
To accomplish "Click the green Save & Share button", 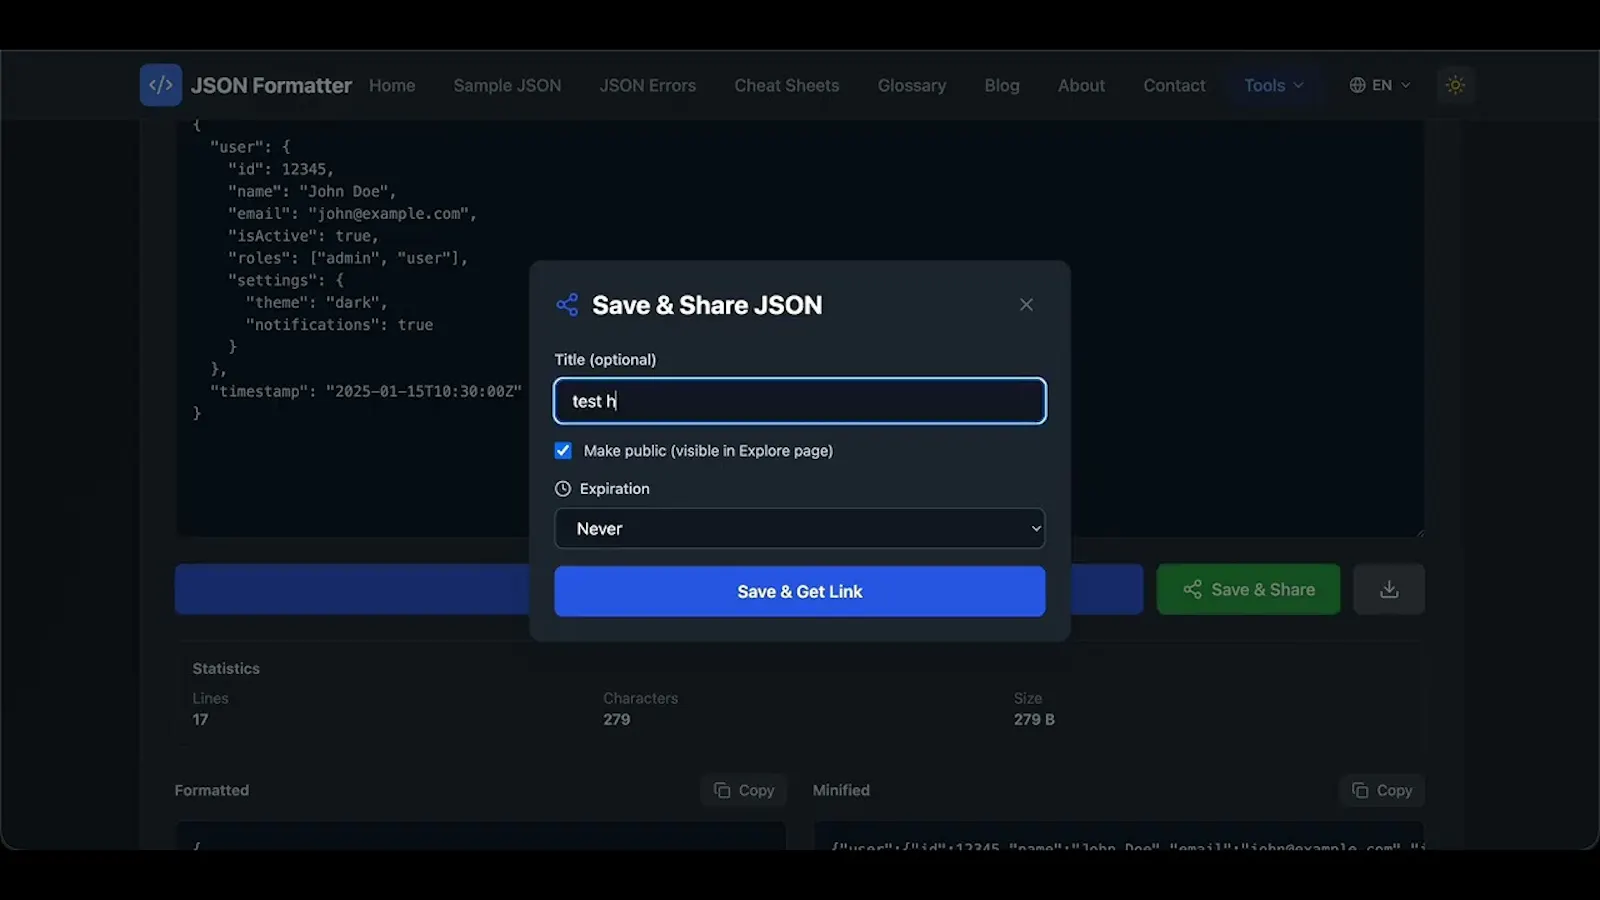I will tap(1248, 589).
